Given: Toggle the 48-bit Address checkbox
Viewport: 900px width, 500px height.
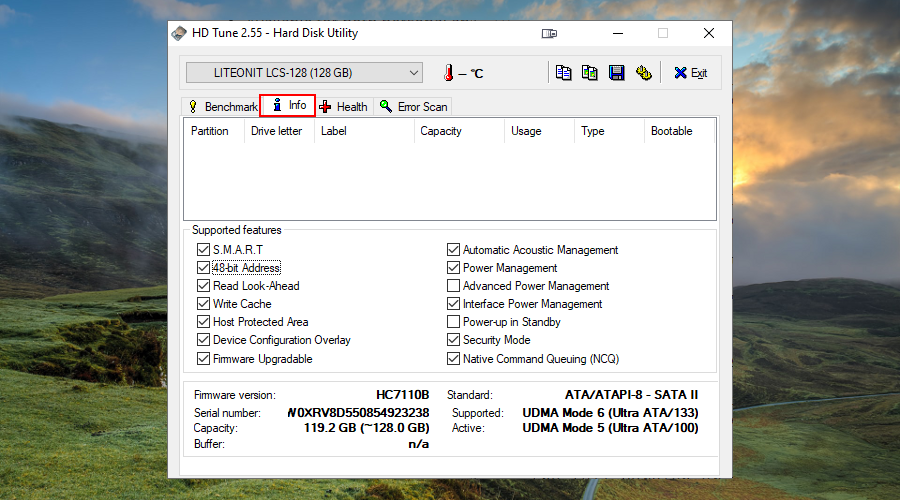Looking at the screenshot, I should click(x=203, y=268).
